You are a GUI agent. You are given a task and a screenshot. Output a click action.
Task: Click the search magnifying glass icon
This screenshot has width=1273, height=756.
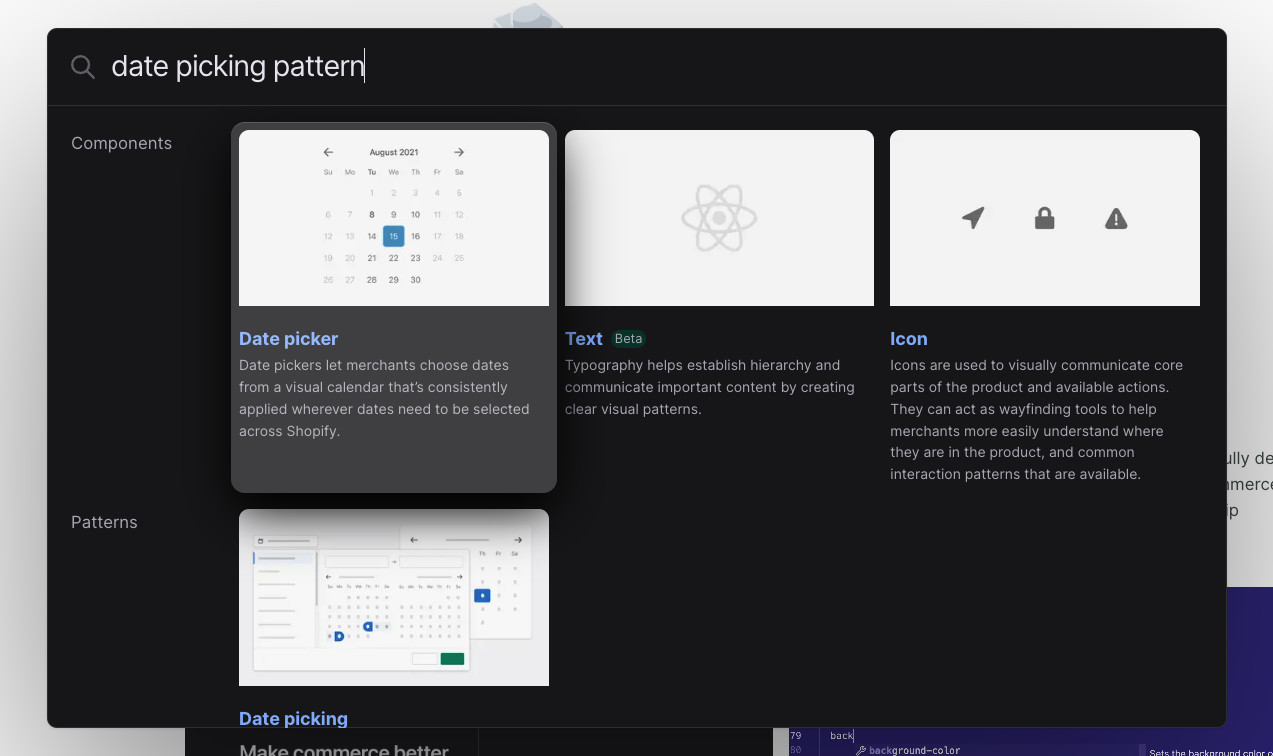[83, 66]
